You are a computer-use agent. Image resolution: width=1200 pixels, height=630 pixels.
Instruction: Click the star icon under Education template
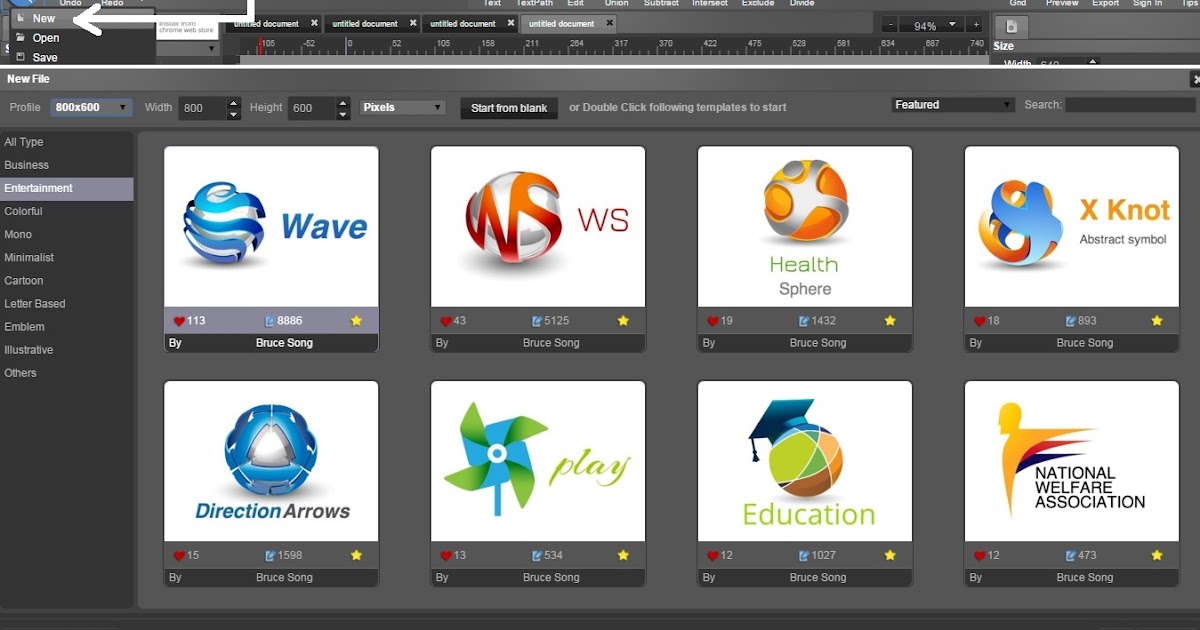point(890,555)
